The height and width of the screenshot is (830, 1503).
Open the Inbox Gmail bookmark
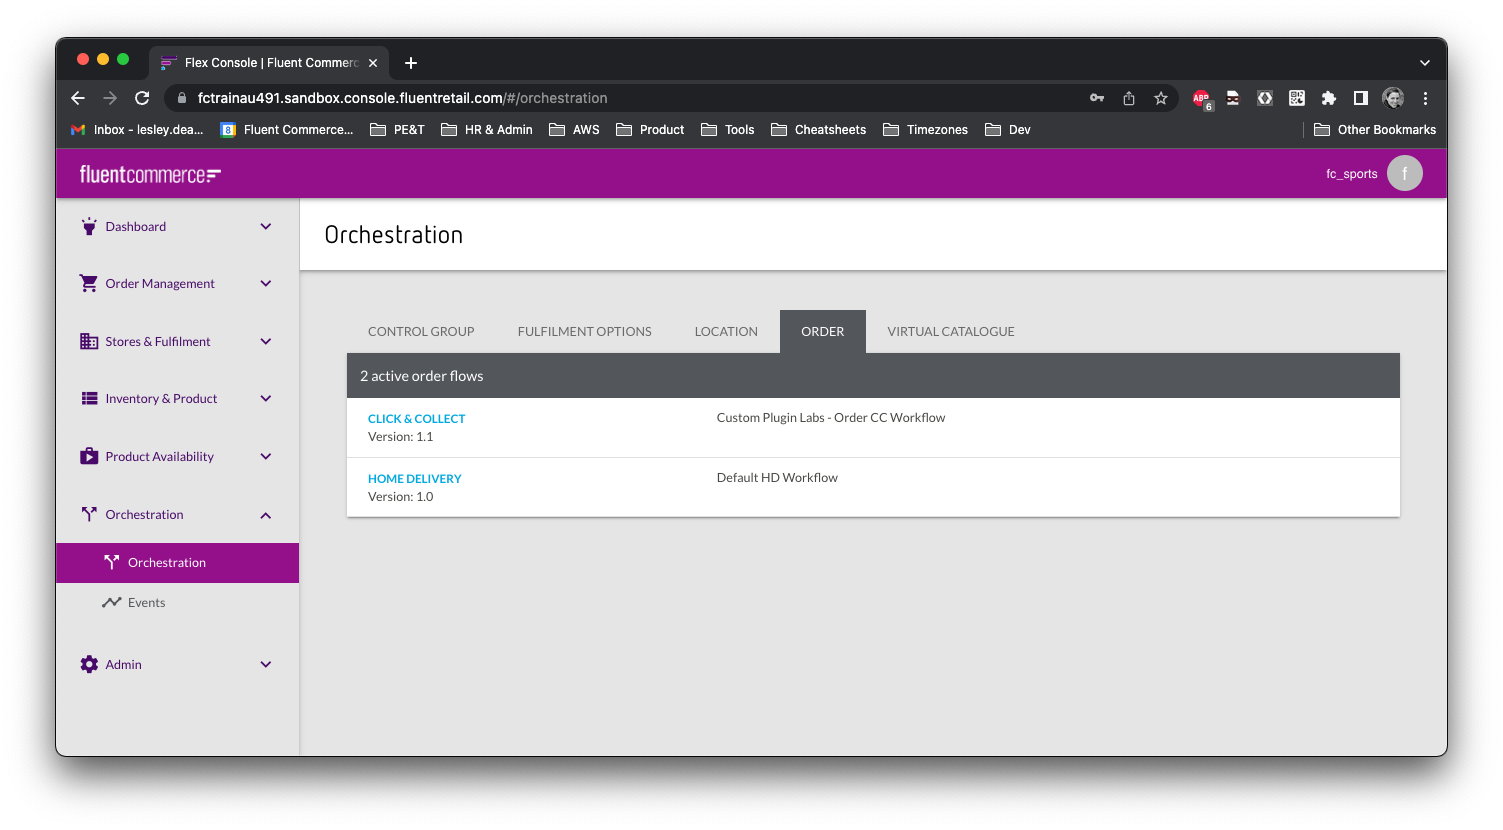coord(137,129)
